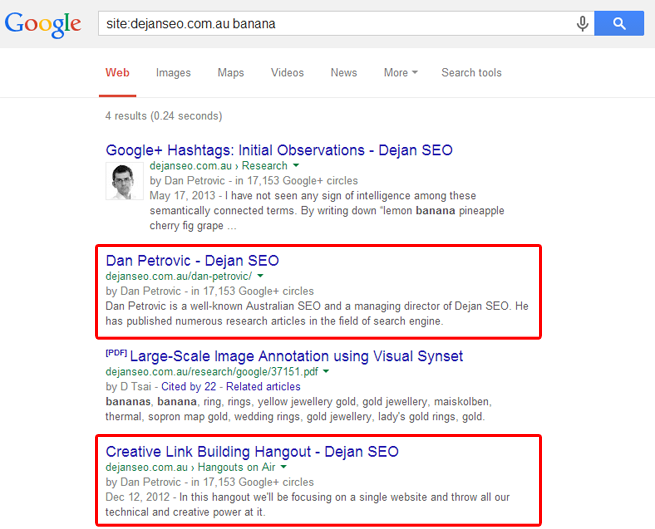The height and width of the screenshot is (529, 655).
Task: Open the Maps tab
Action: pos(231,73)
